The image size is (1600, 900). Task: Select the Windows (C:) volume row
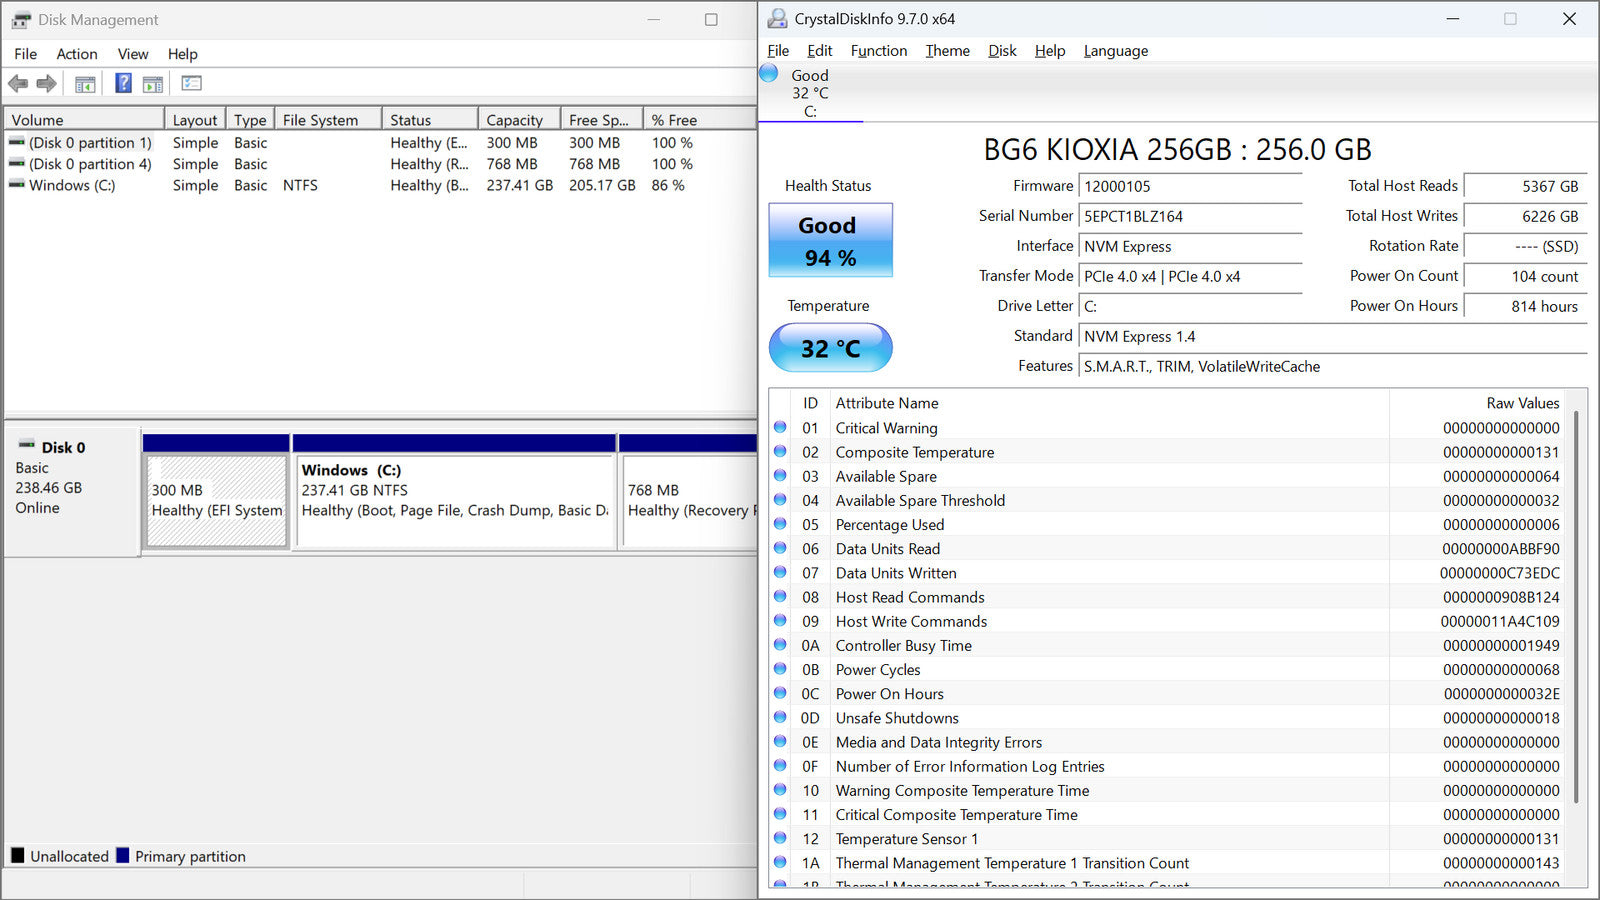72,186
